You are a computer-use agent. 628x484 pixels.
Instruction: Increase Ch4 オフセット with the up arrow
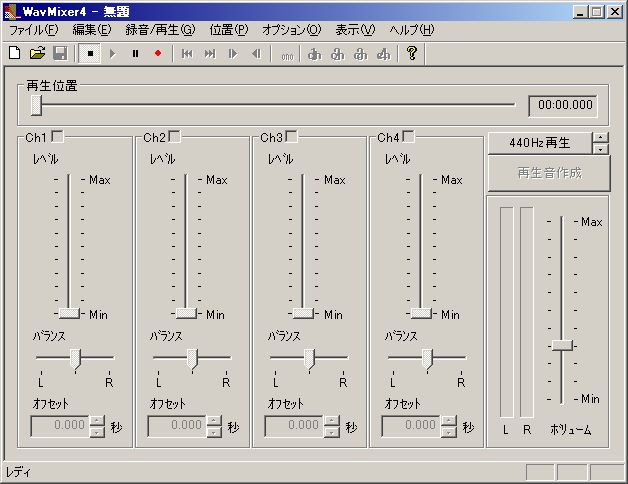(x=448, y=421)
